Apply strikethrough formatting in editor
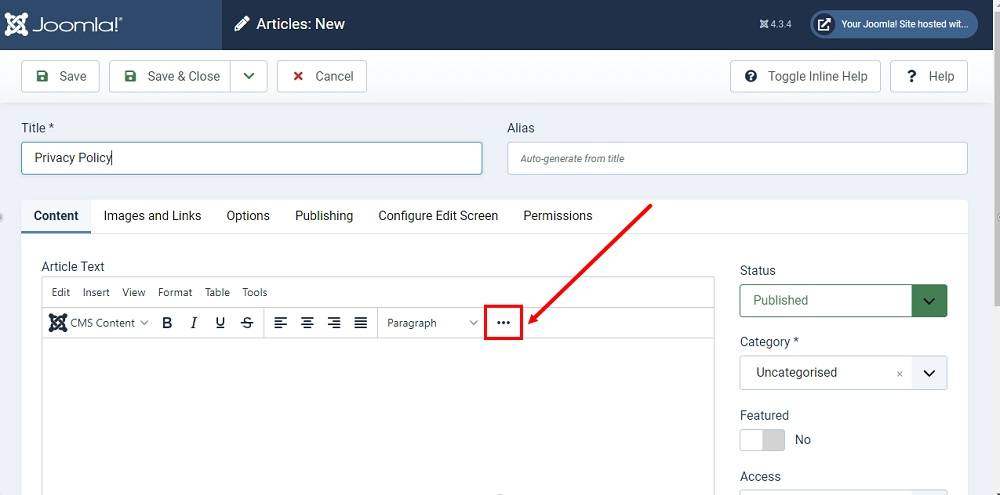Viewport: 1000px width, 495px height. (247, 323)
